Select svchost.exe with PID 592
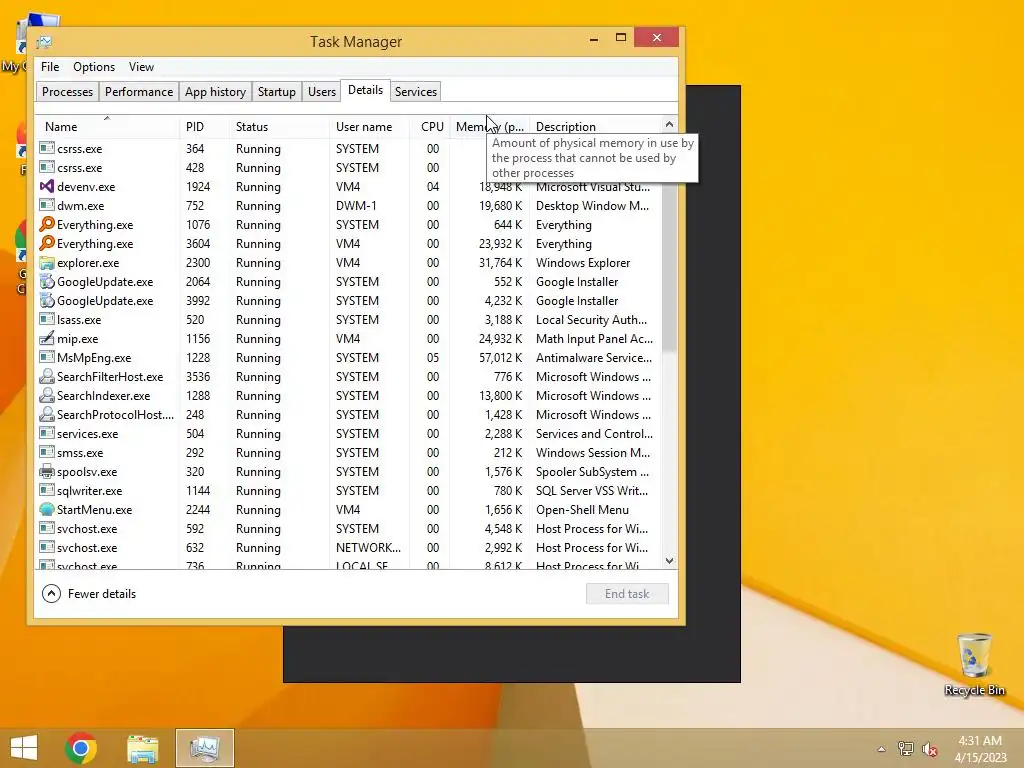1024x768 pixels. 349,528
